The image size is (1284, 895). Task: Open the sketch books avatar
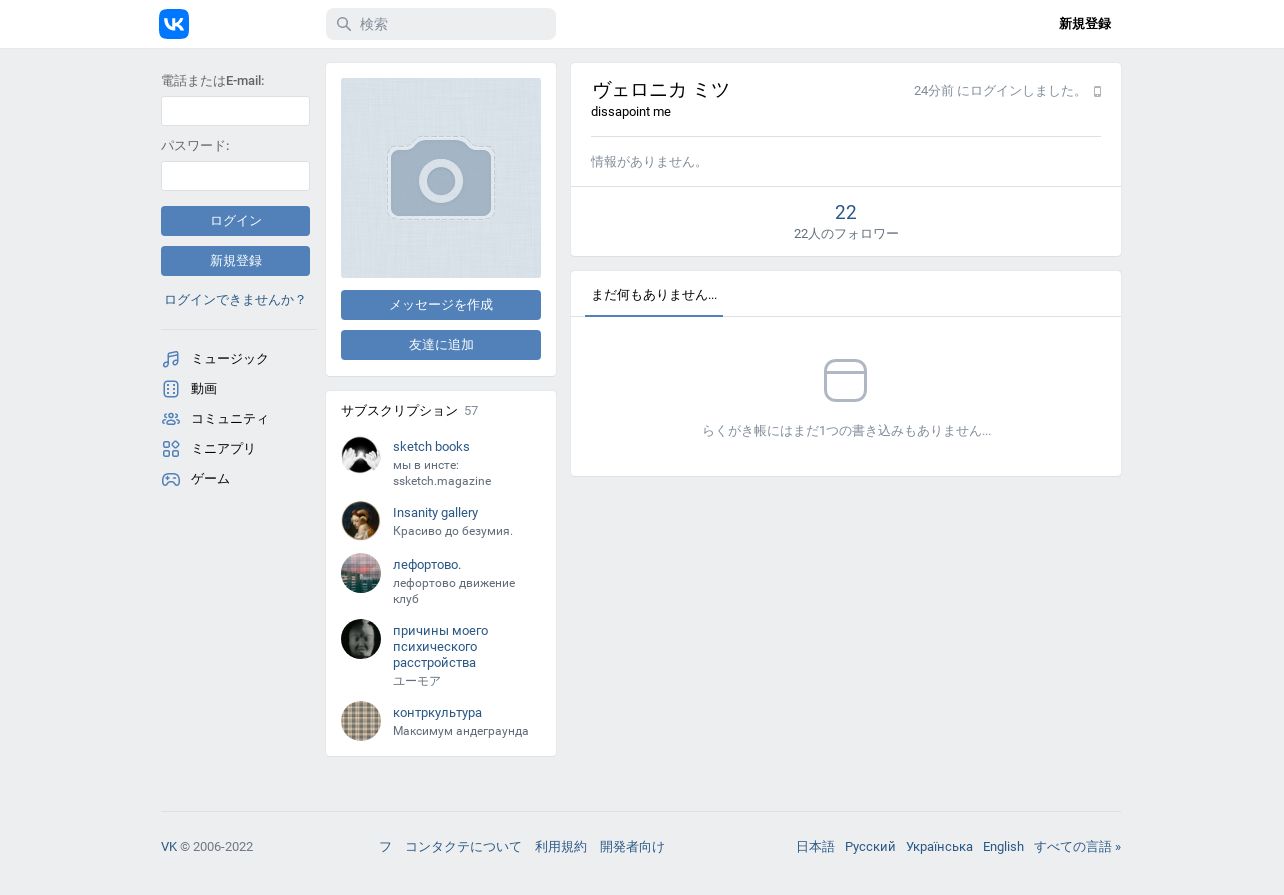[361, 455]
